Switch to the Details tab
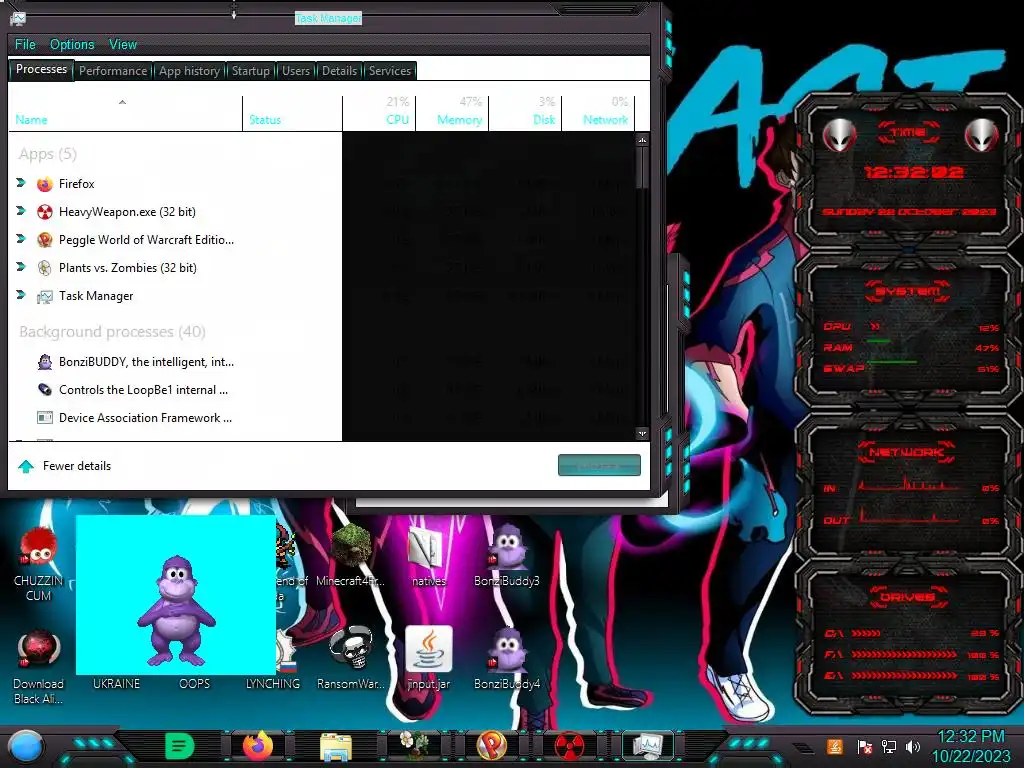The height and width of the screenshot is (768, 1024). (340, 71)
